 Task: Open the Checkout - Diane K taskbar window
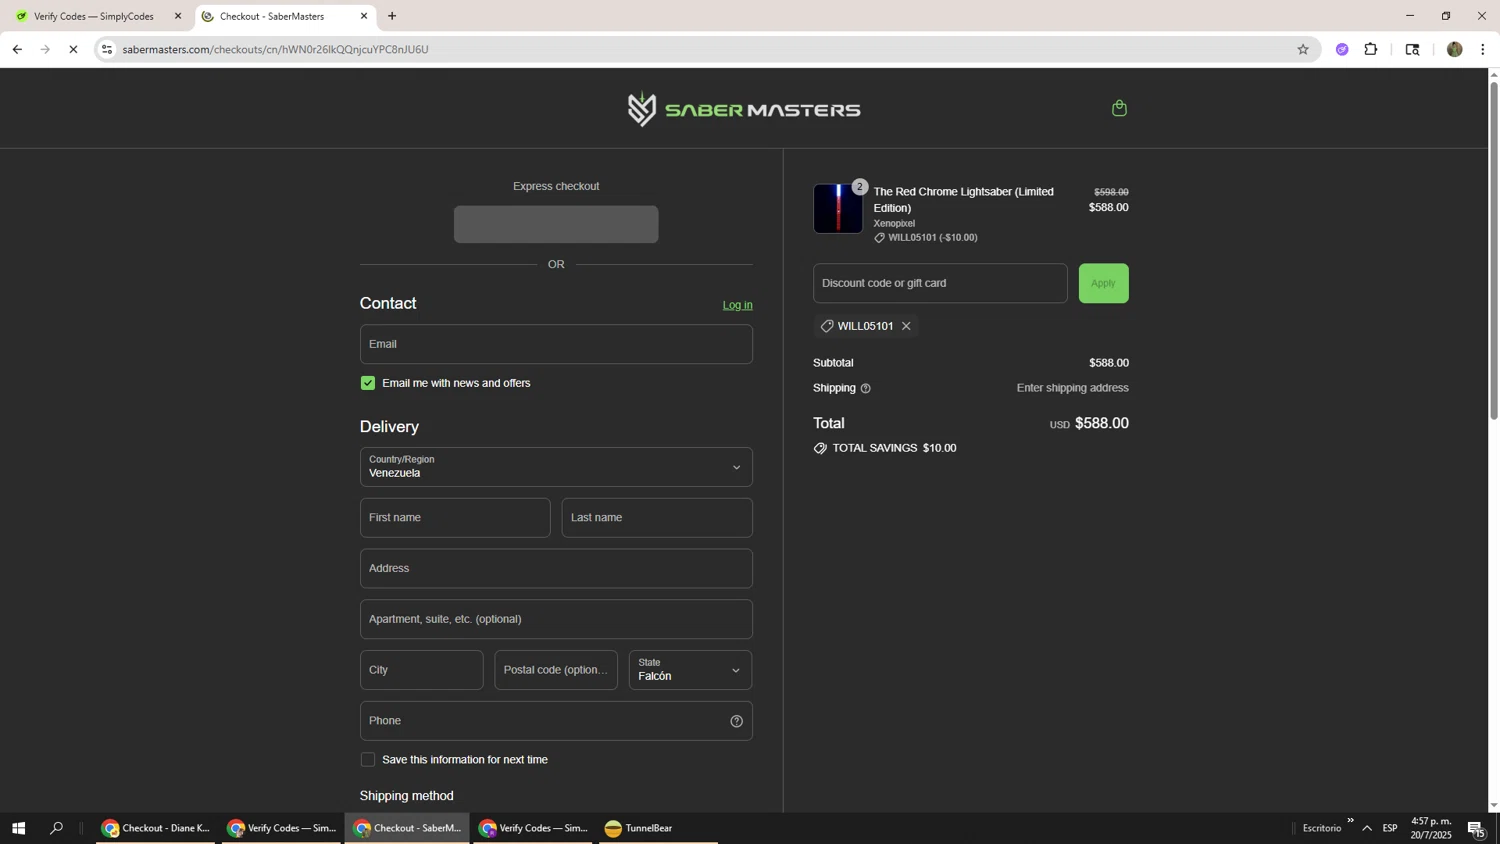click(x=155, y=828)
